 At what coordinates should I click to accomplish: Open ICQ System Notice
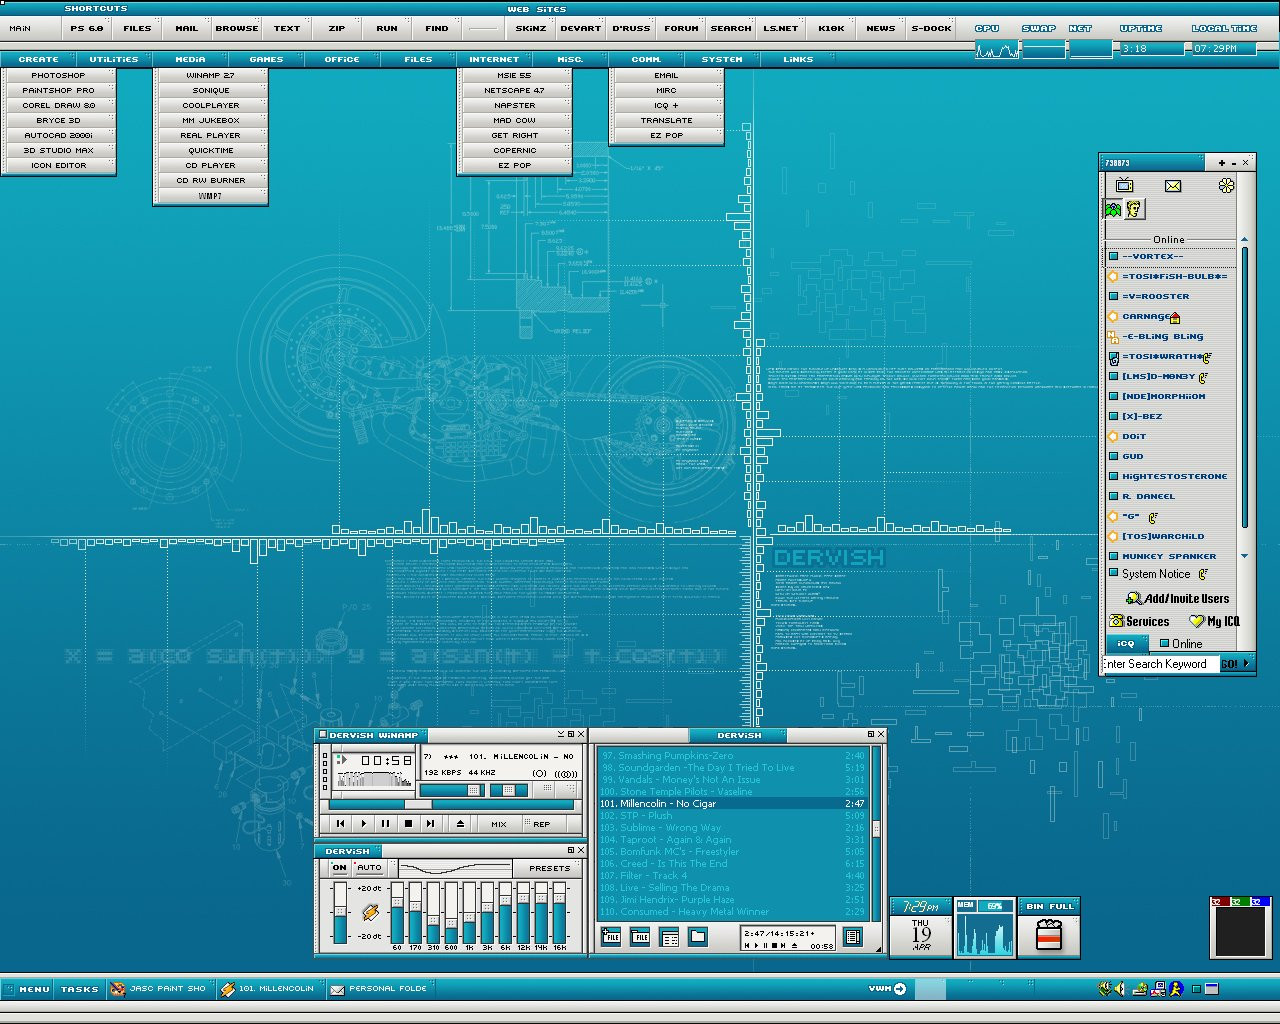[1158, 574]
